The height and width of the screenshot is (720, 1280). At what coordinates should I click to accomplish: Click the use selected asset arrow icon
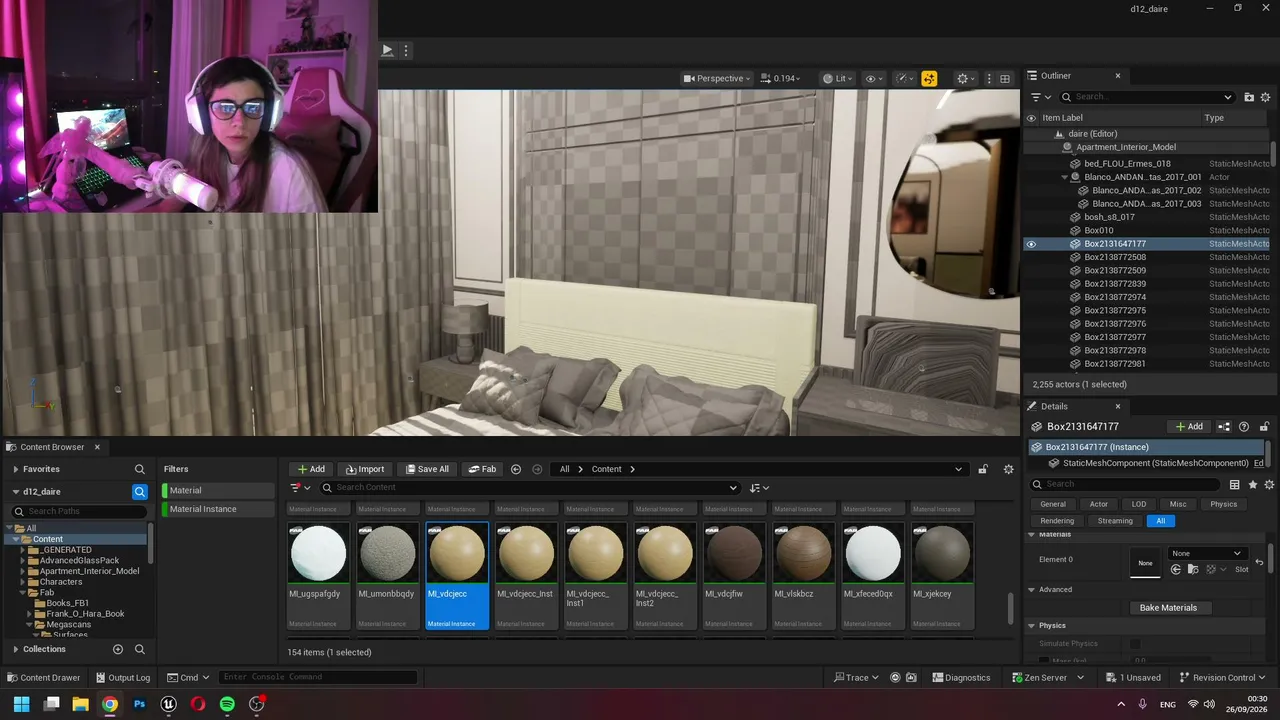(x=1176, y=569)
